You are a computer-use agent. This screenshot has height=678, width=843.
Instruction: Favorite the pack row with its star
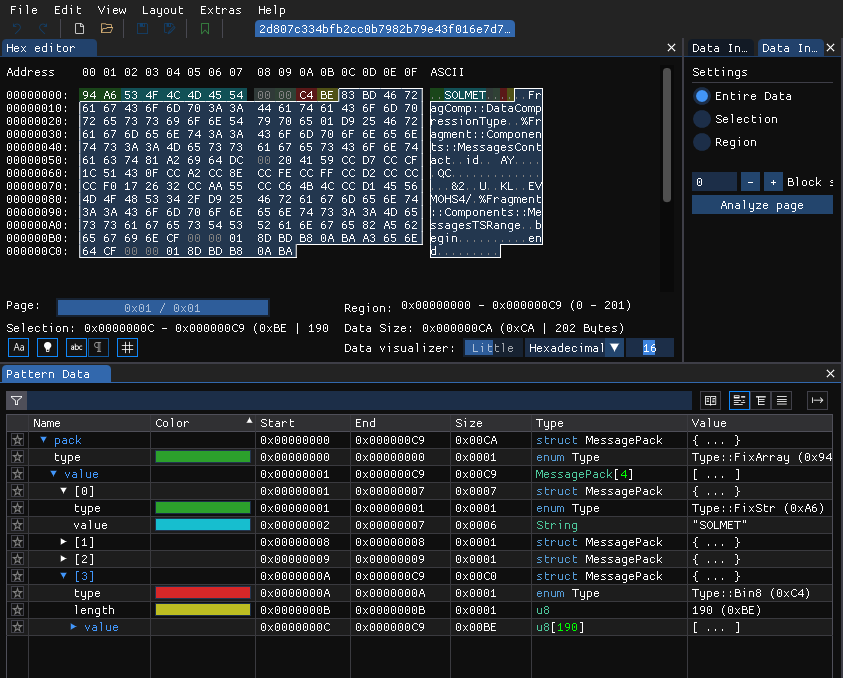pyautogui.click(x=17, y=440)
